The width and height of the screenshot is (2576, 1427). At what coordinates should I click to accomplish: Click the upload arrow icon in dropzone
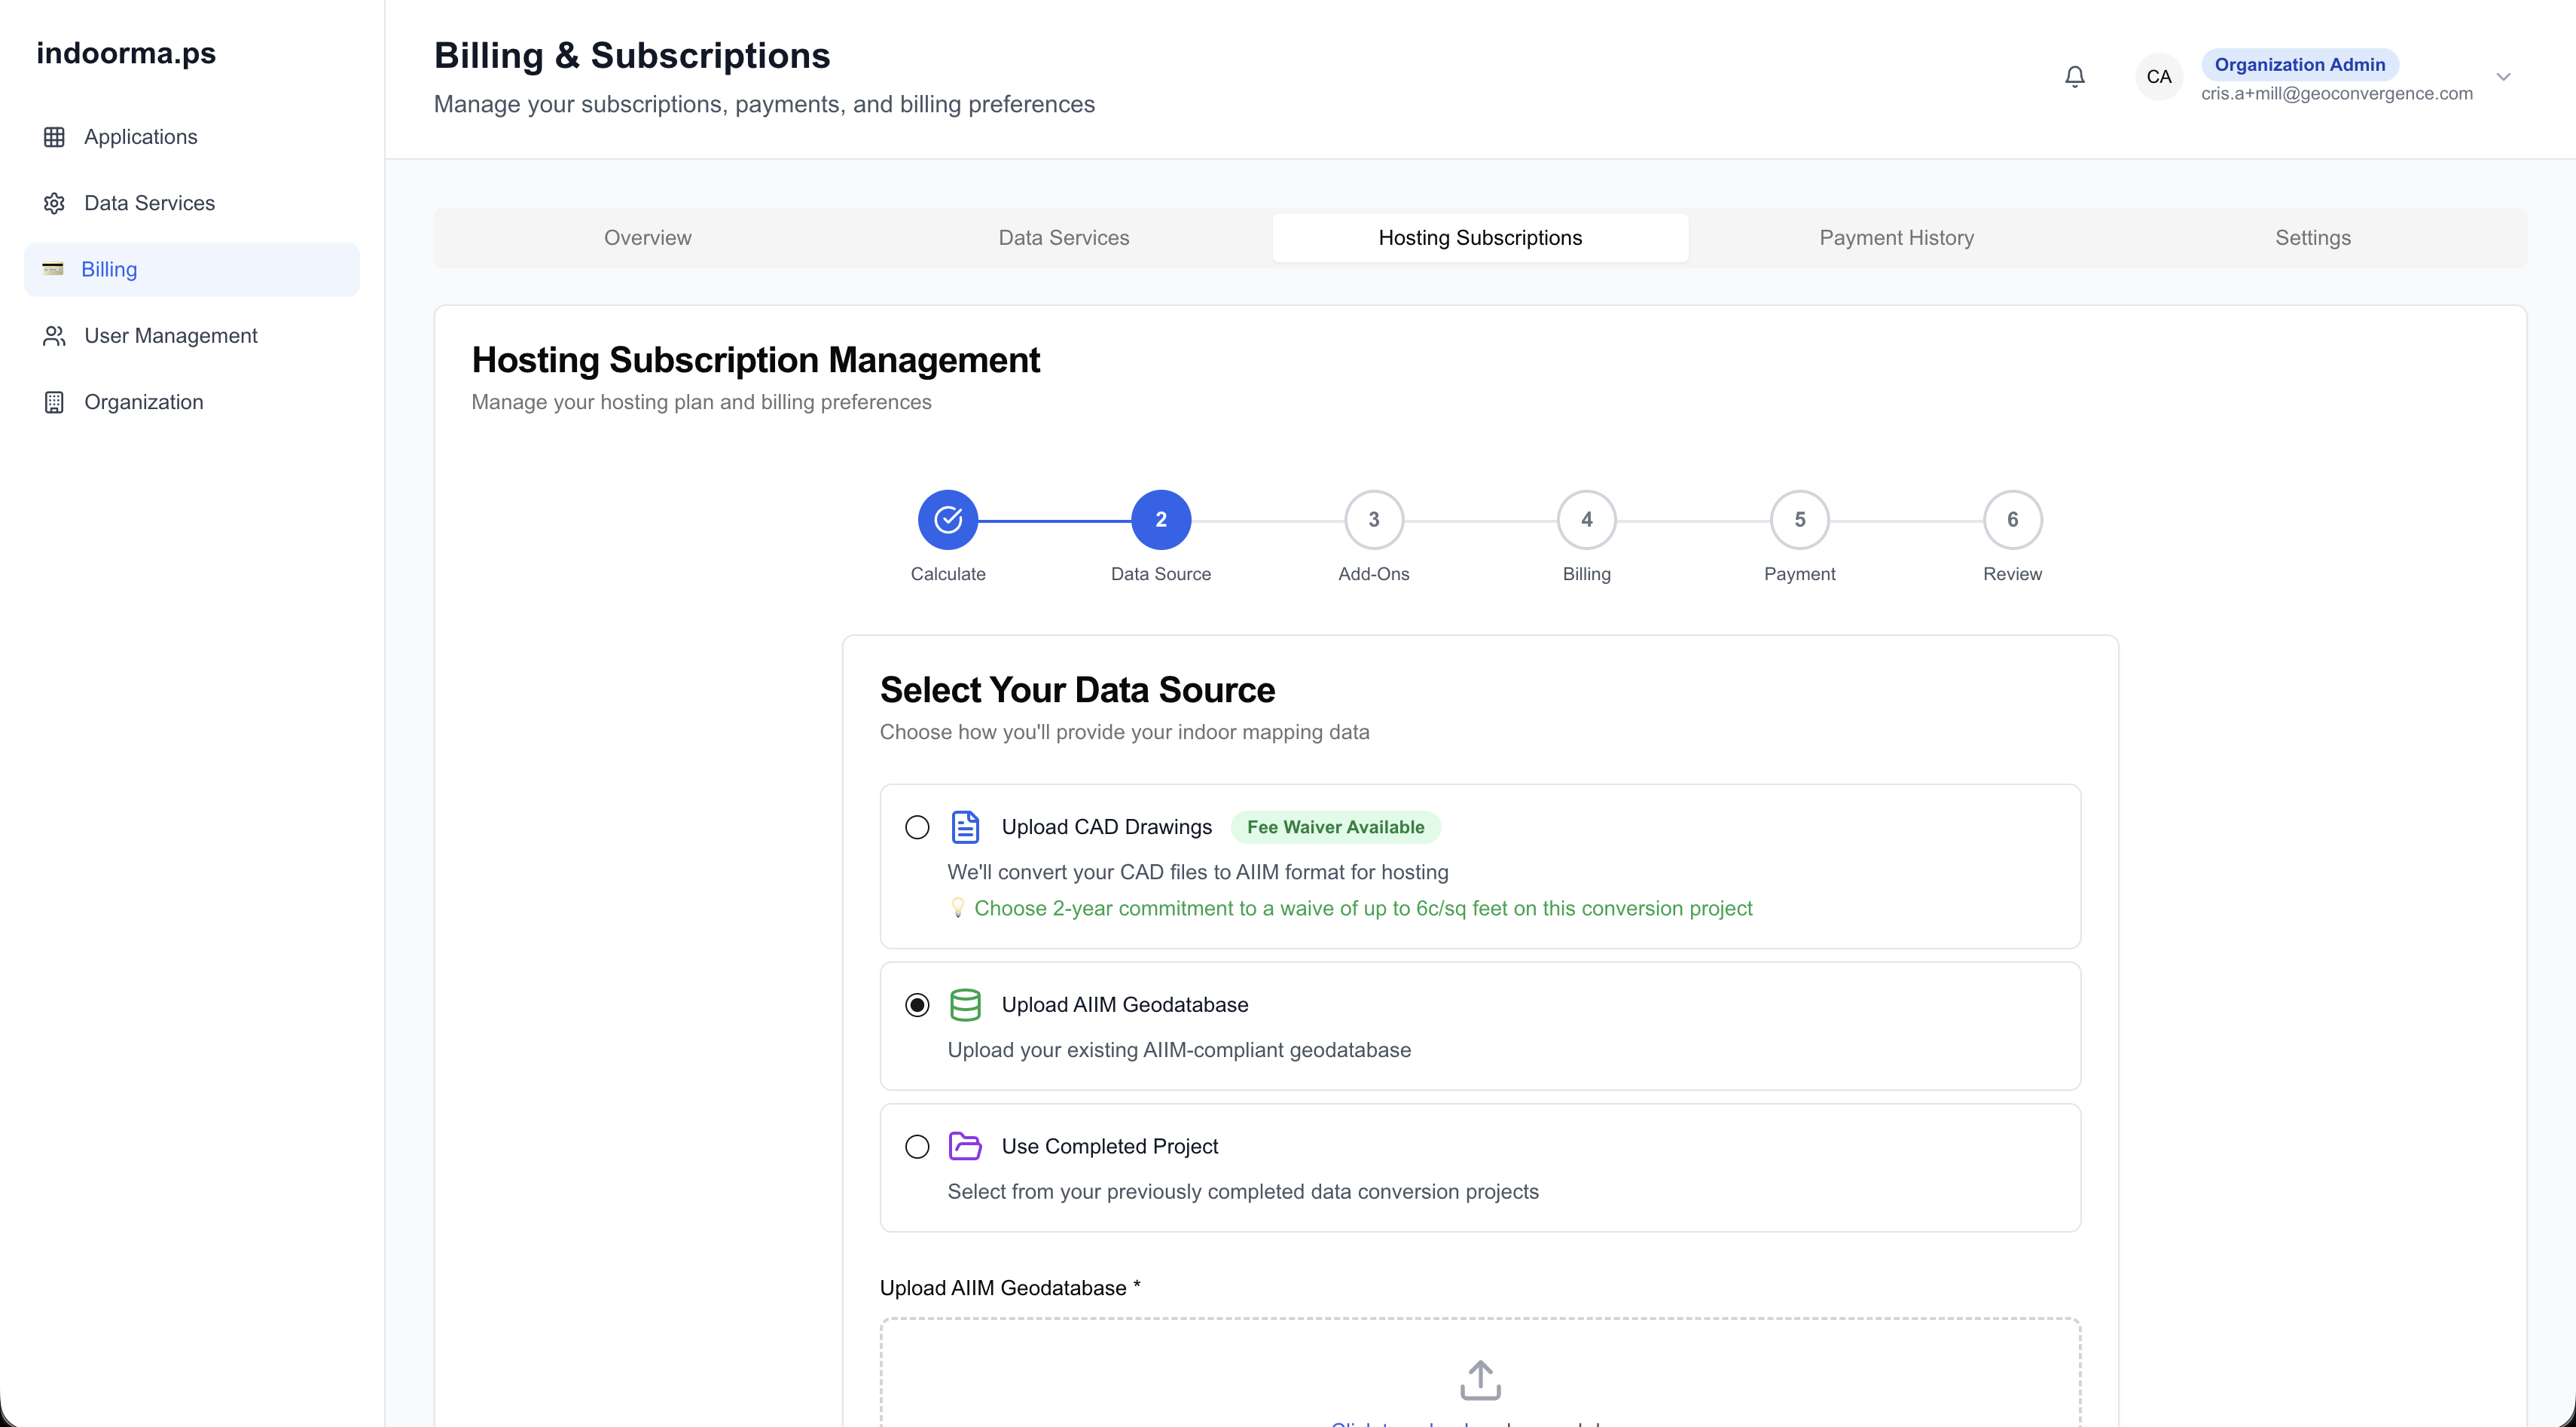pyautogui.click(x=1480, y=1380)
